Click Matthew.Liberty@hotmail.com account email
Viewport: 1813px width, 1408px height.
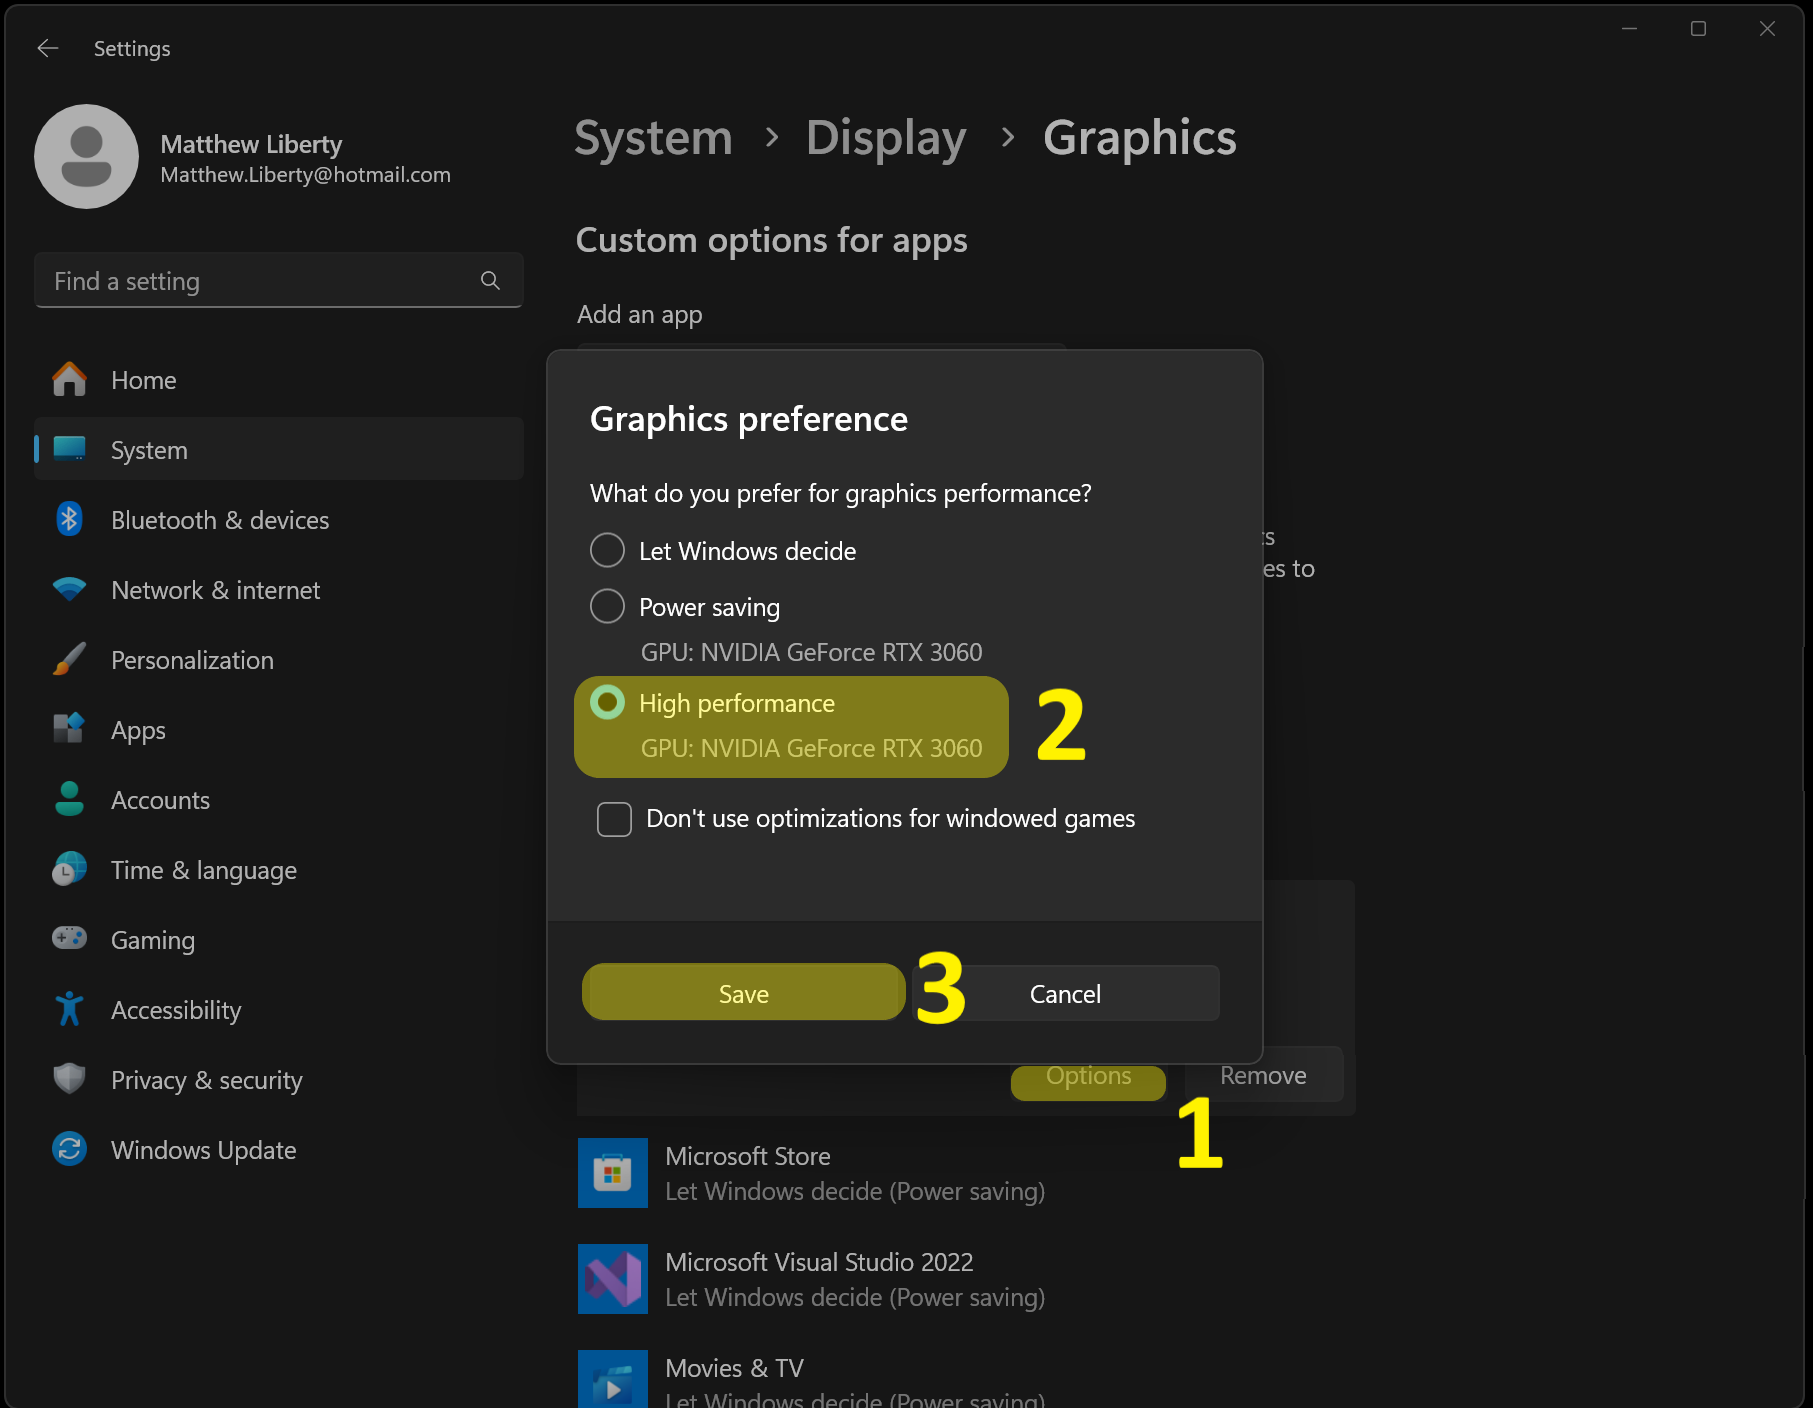pos(306,175)
